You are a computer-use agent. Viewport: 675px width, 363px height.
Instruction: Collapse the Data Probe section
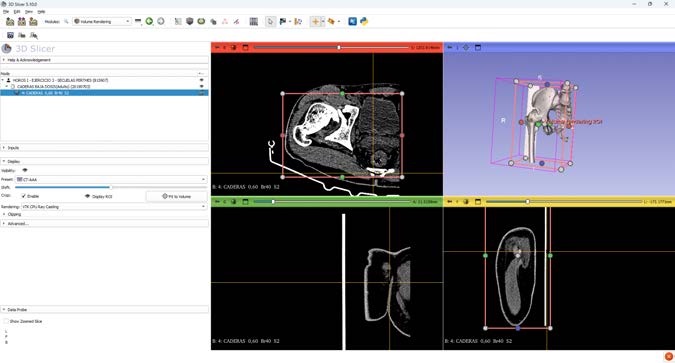[104, 310]
